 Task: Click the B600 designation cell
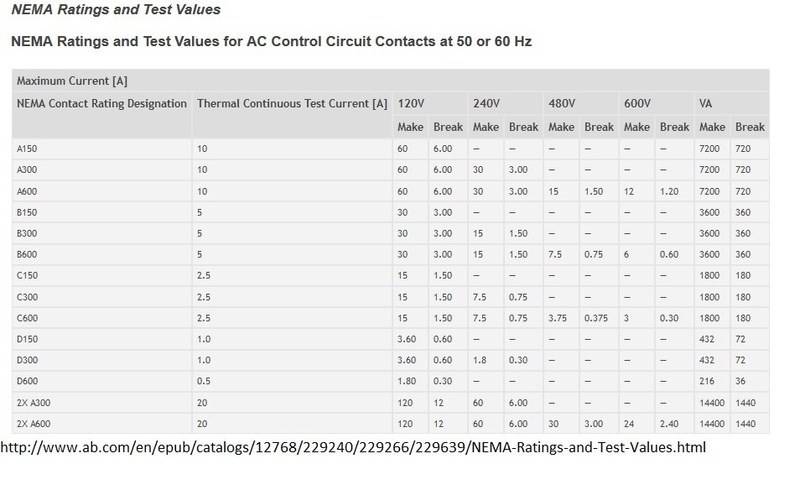coord(30,254)
